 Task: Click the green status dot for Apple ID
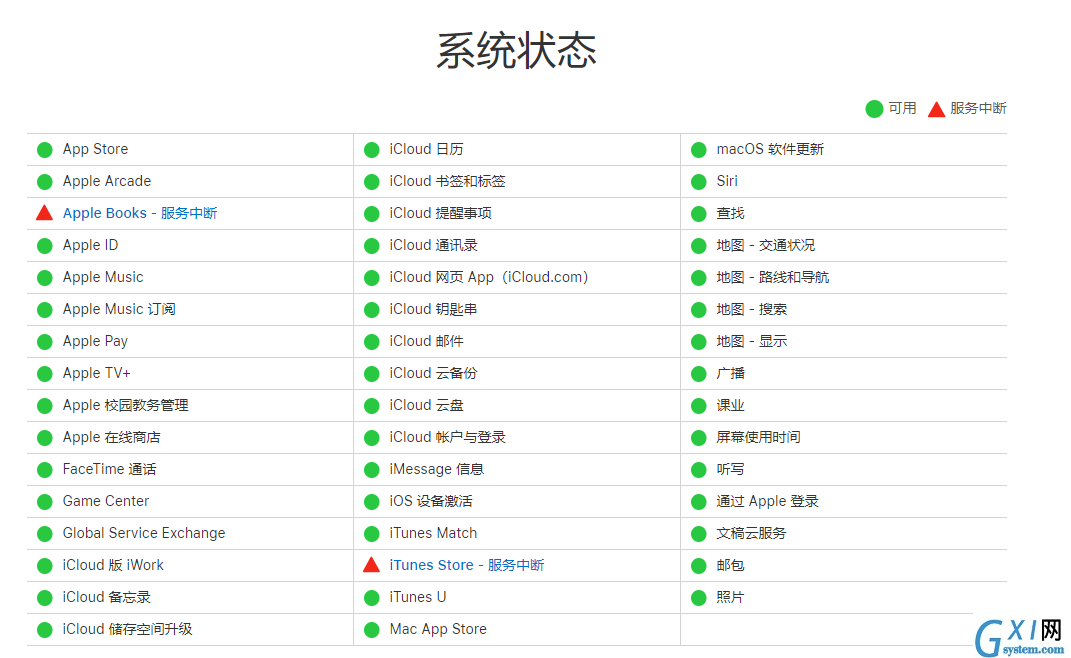pyautogui.click(x=44, y=246)
